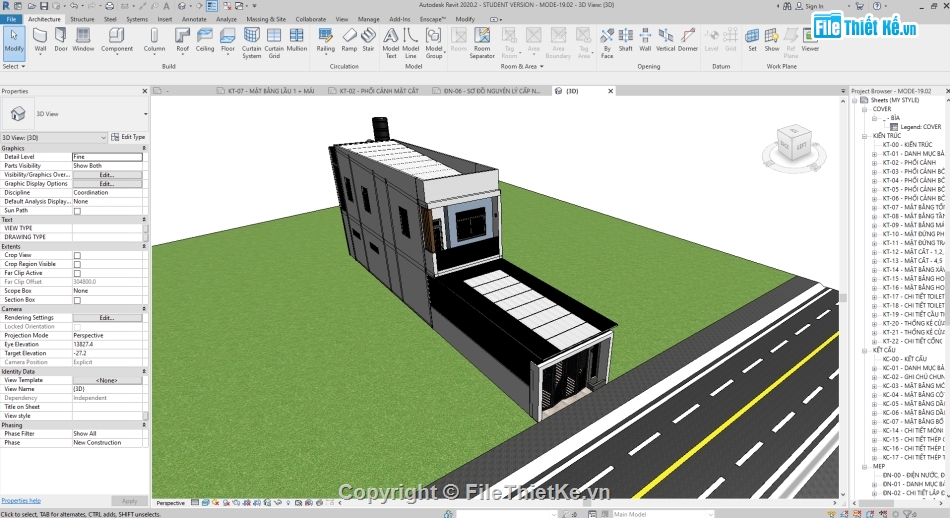Open the Select panel dropdown
This screenshot has width=950, height=518.
[x=13, y=67]
